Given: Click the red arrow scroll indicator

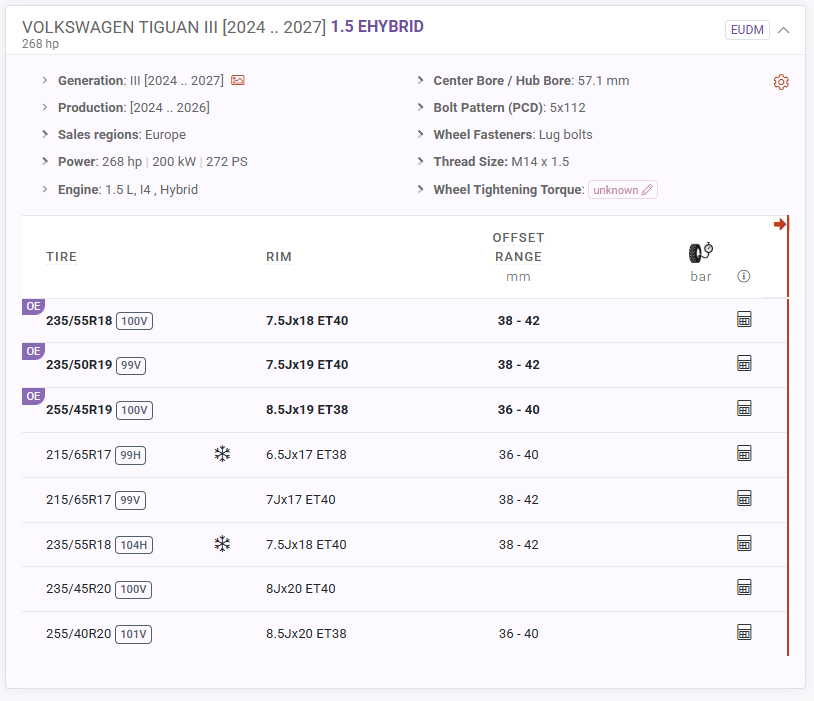Looking at the screenshot, I should coord(779,224).
